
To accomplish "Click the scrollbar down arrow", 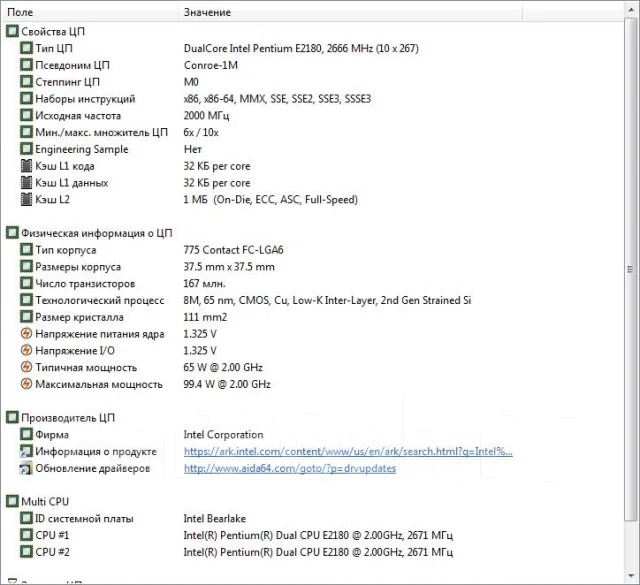I will coord(631,576).
